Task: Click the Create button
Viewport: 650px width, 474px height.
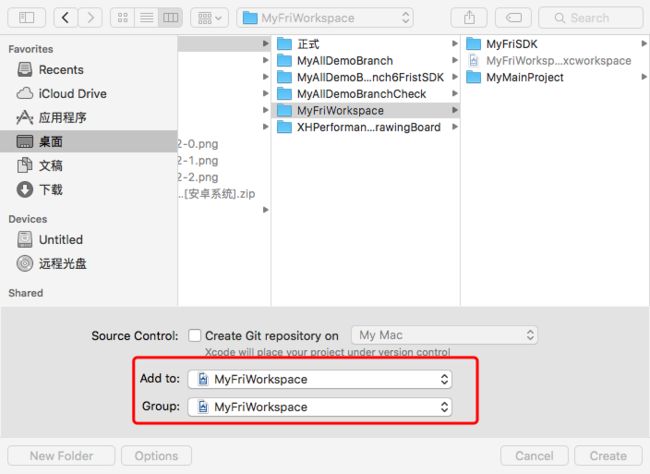Action: click(x=608, y=456)
